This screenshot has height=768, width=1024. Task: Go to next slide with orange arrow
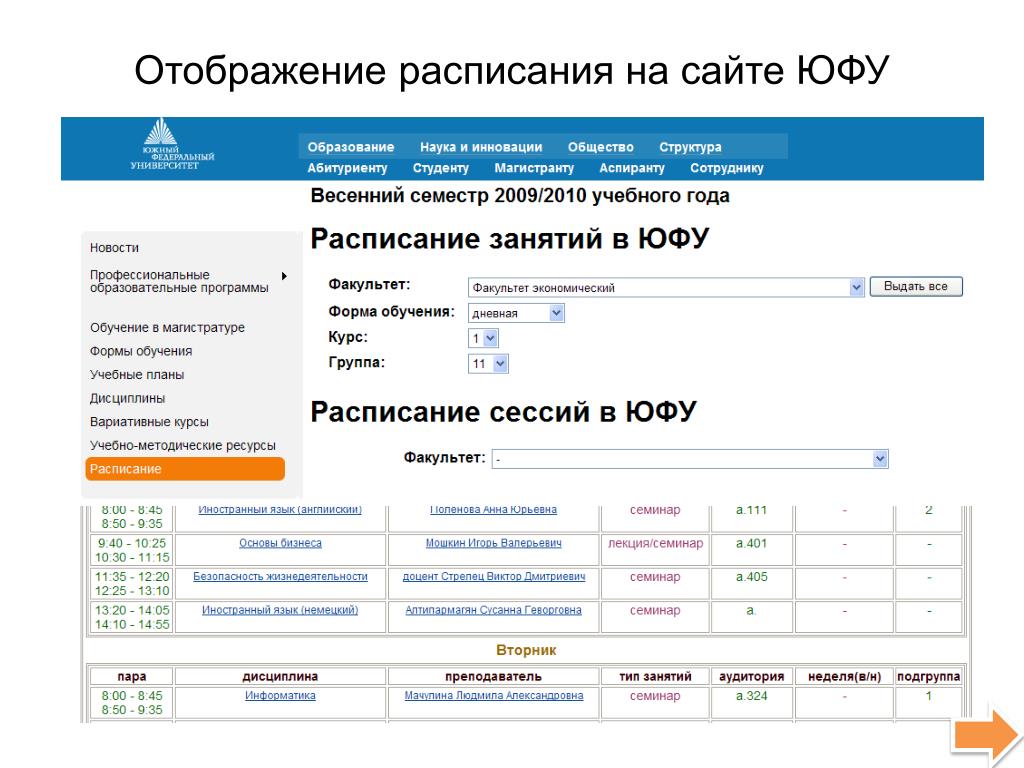coord(987,737)
